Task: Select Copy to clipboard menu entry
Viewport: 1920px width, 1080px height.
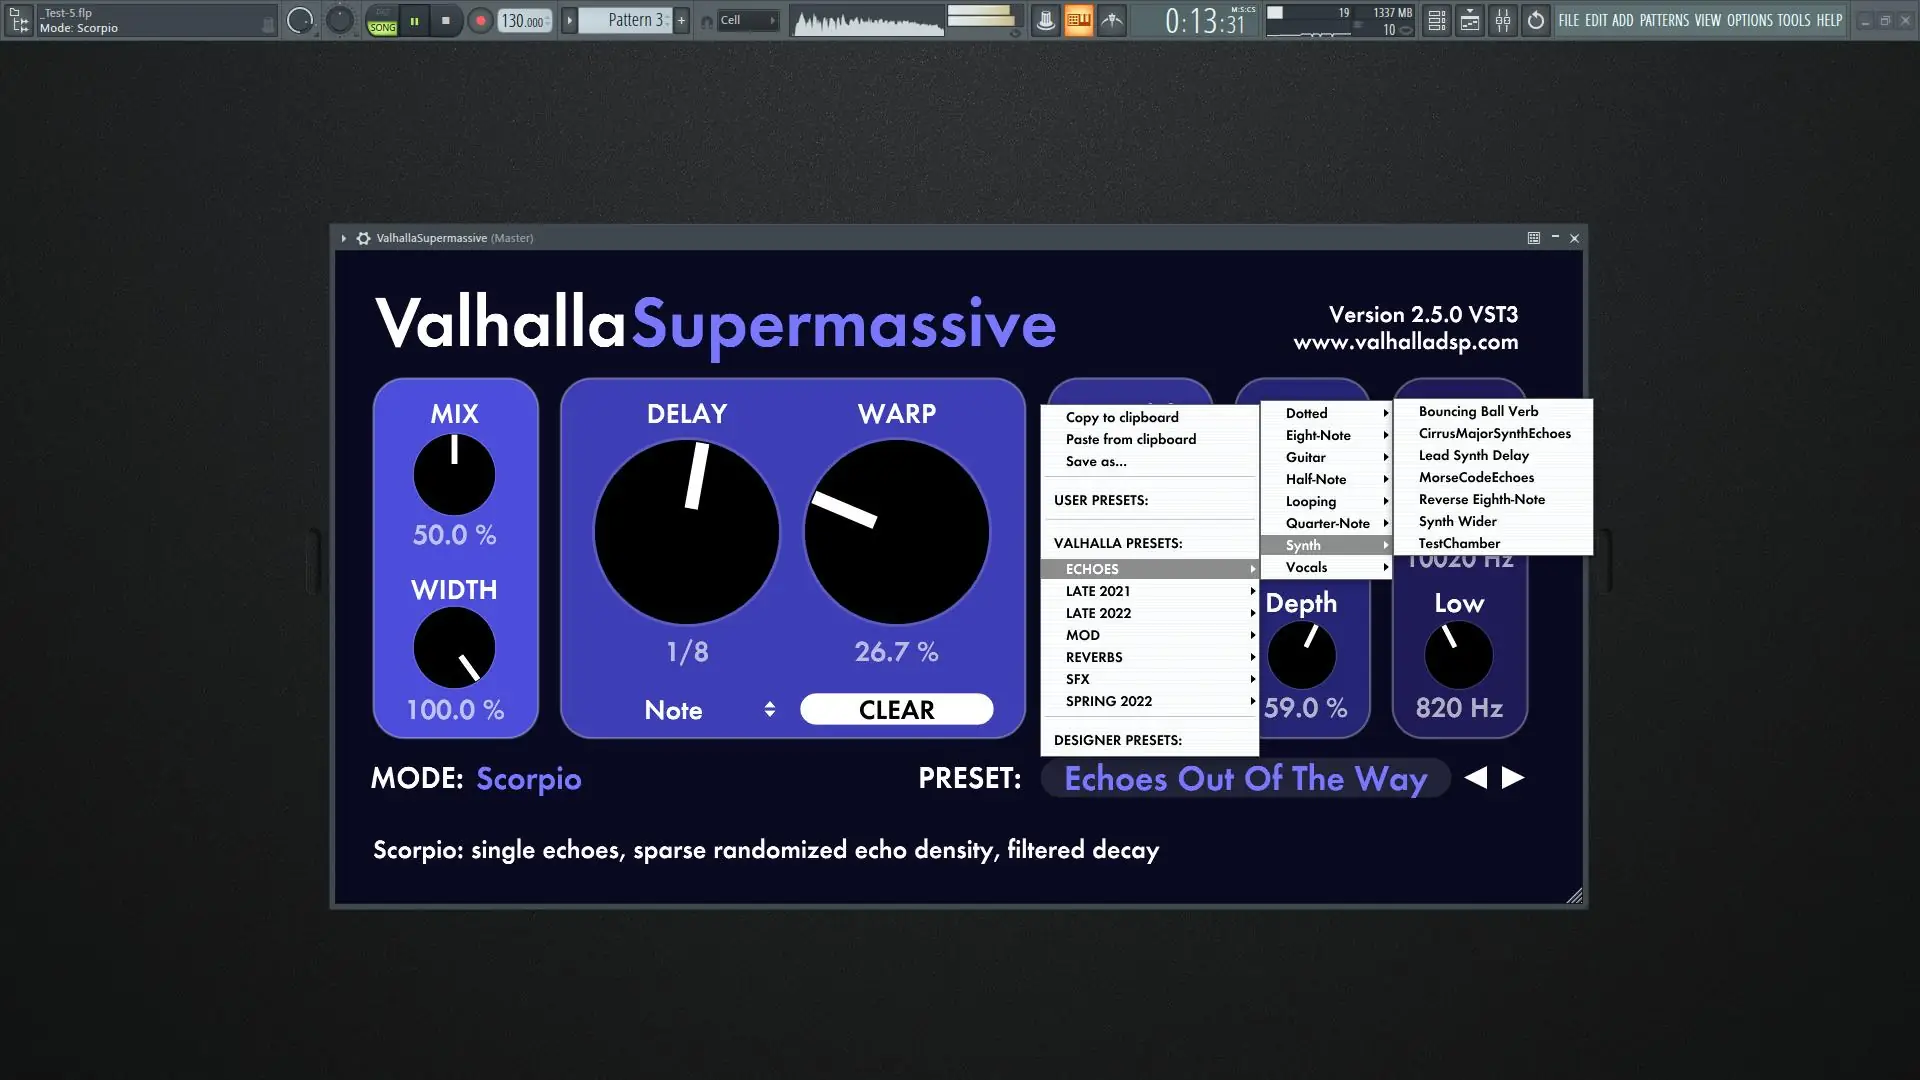Action: (x=1121, y=417)
